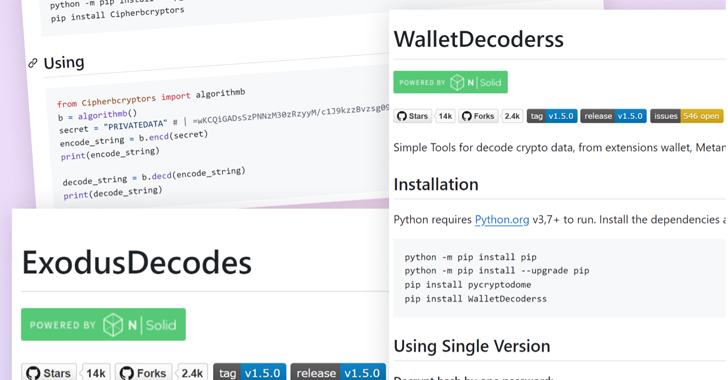
Task: Open the tag v1.5.0 badge in WalletDecoderss page
Action: (552, 116)
